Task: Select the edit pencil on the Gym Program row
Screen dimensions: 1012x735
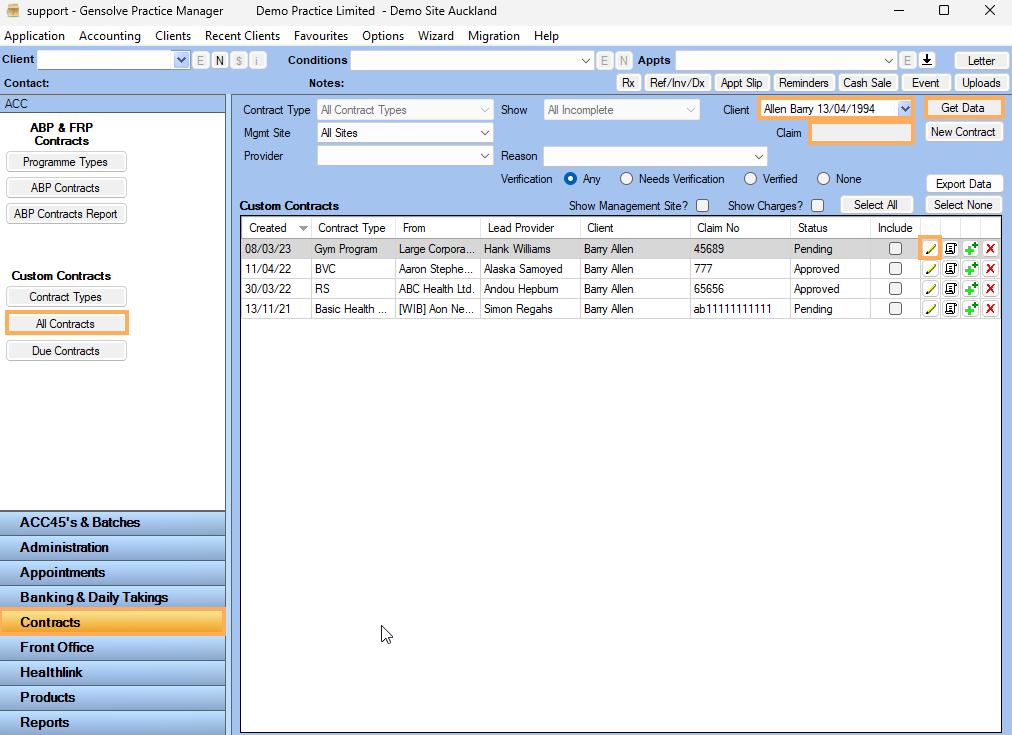Action: point(929,248)
